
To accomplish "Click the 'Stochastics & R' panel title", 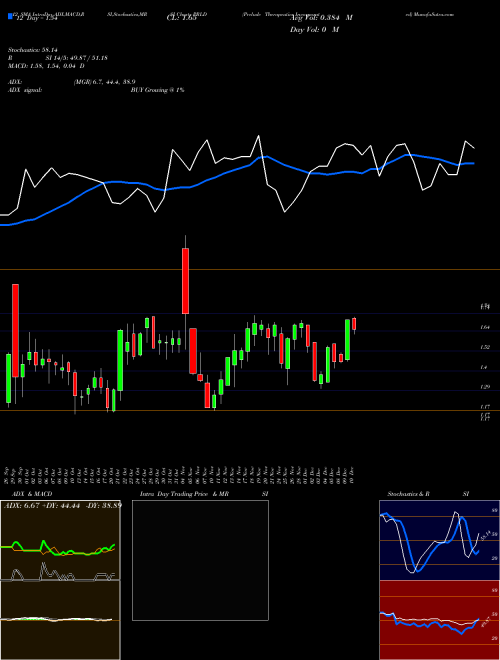I will coord(408,494).
